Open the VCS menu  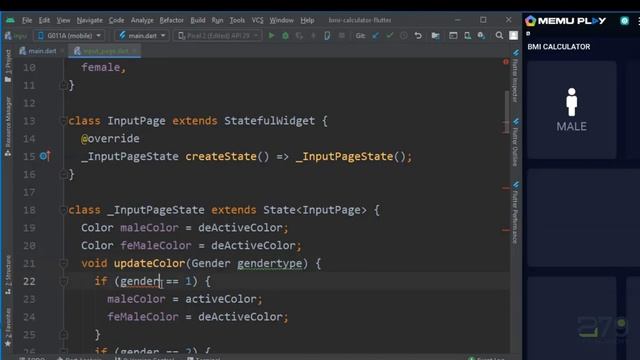tap(257, 20)
